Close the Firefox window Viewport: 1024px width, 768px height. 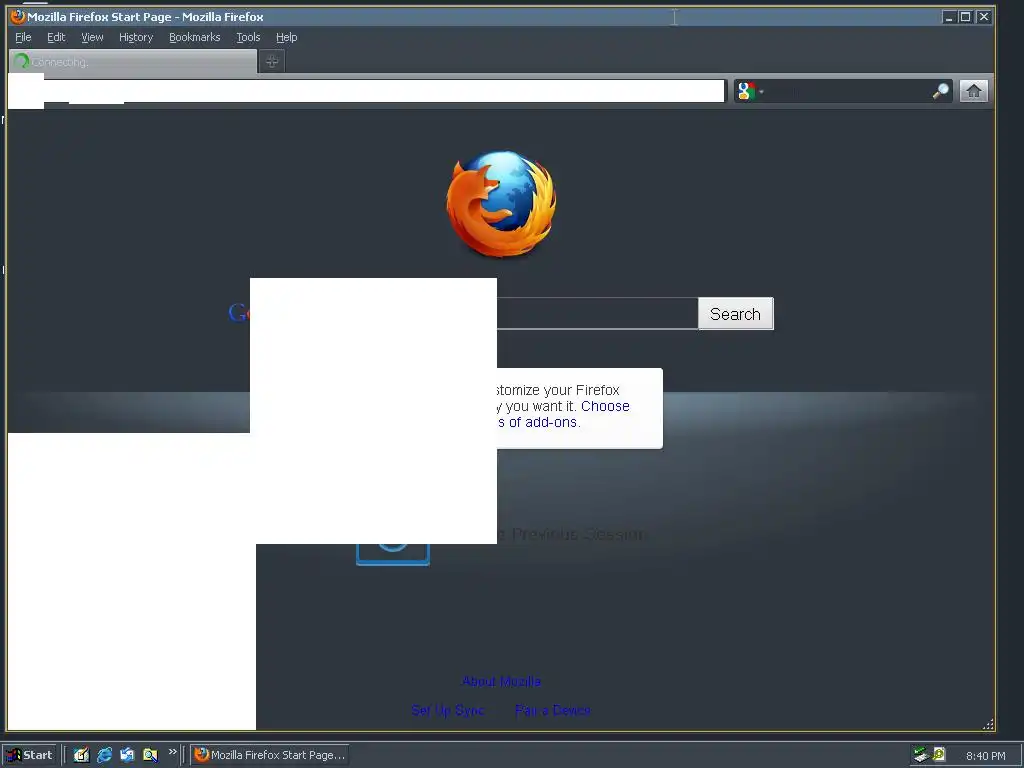[x=984, y=17]
